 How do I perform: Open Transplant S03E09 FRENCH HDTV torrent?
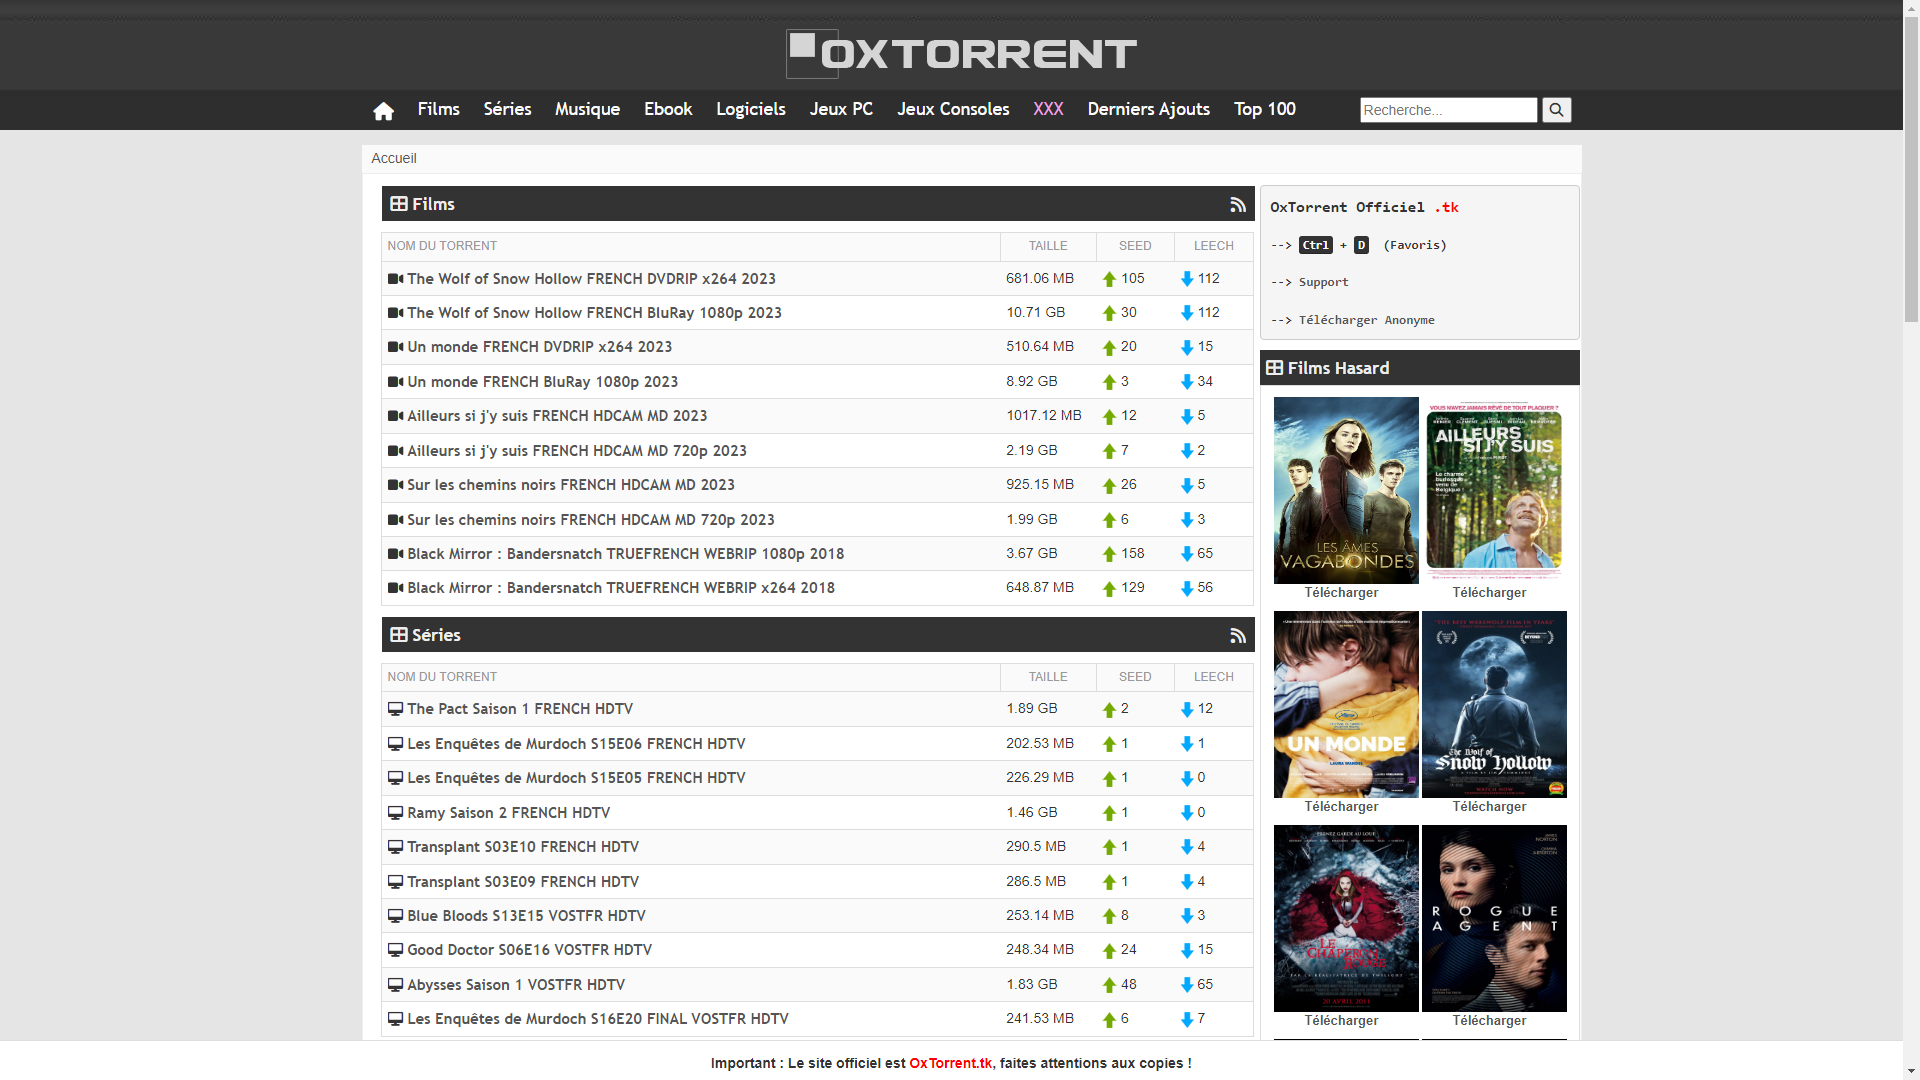click(x=523, y=882)
